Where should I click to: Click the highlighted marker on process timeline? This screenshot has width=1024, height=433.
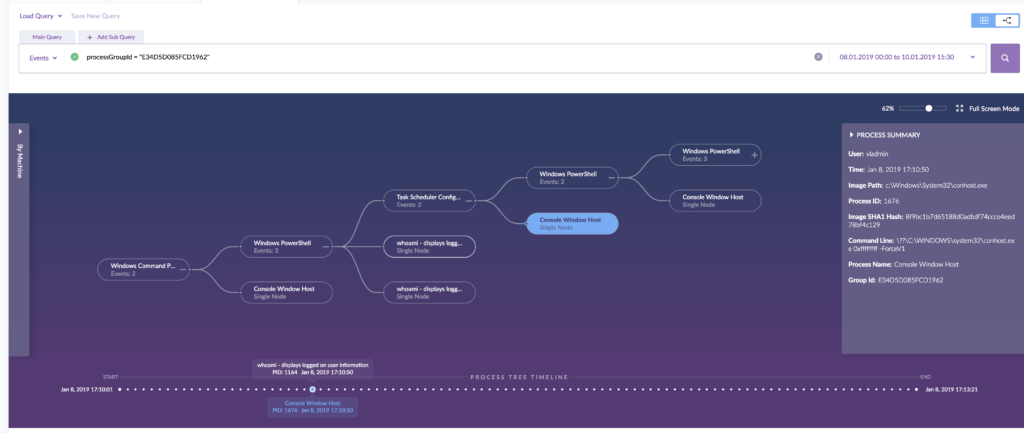coord(312,389)
